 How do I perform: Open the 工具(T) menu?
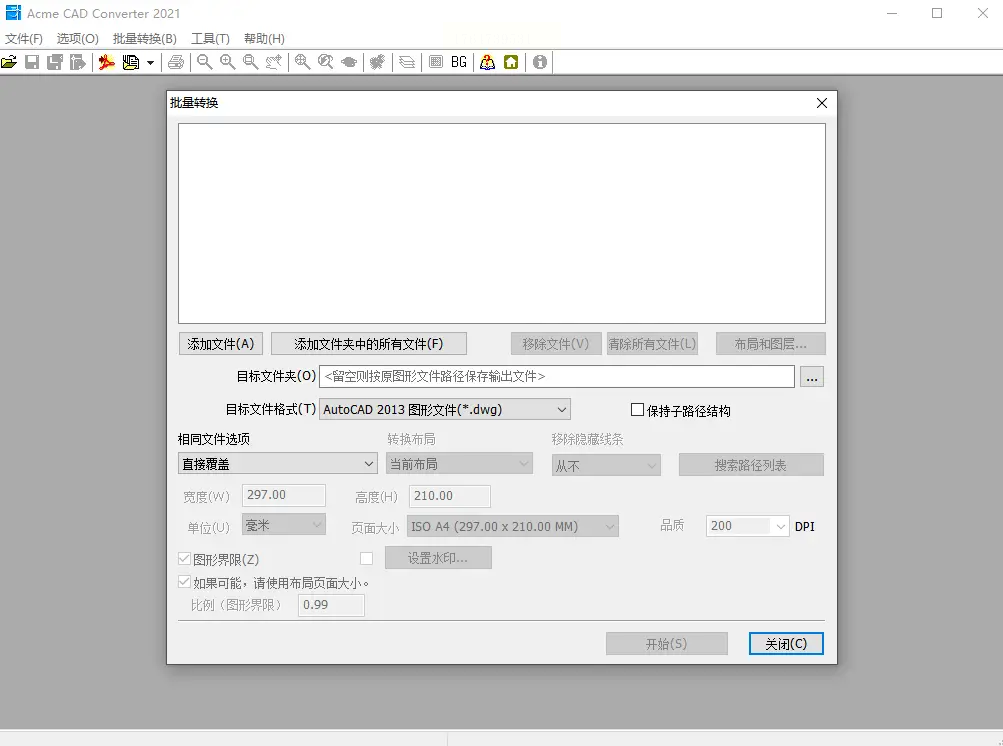[210, 38]
